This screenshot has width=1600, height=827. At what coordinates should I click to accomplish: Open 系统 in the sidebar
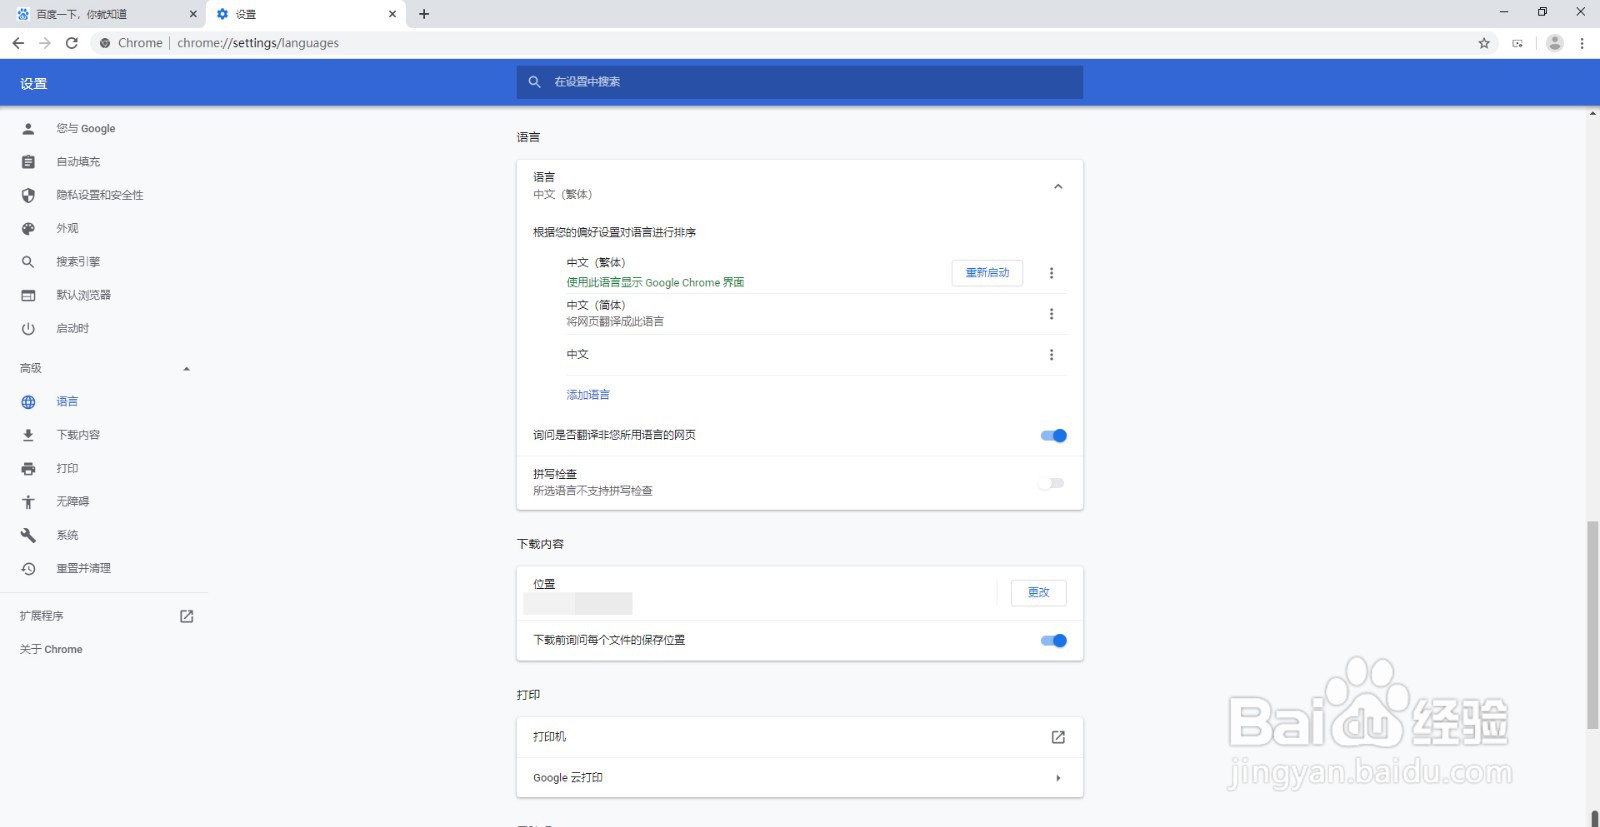[67, 535]
